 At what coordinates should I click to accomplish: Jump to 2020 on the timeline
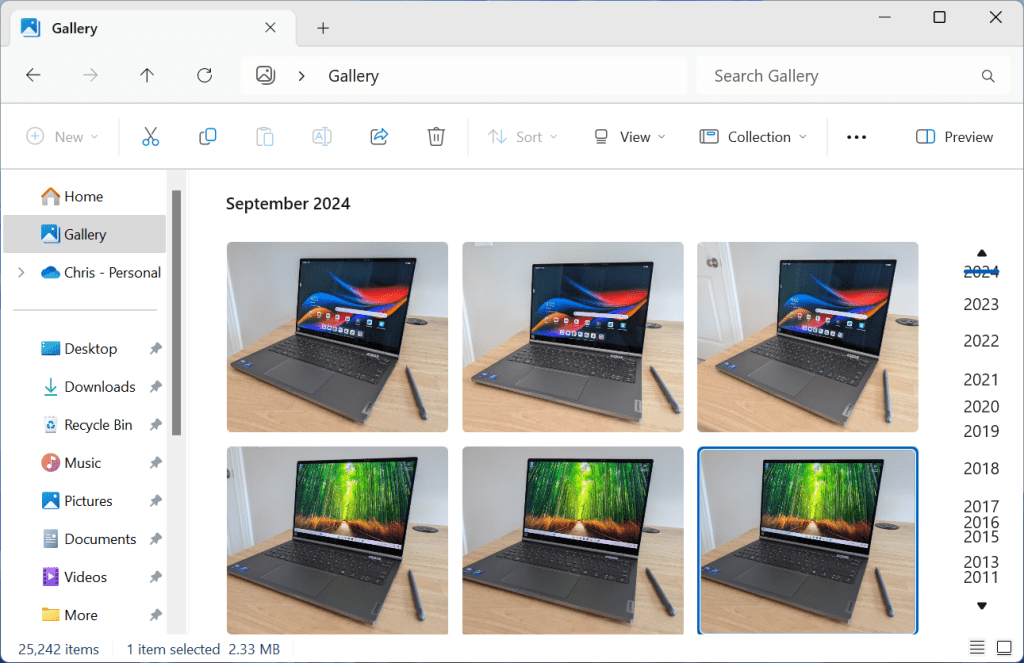click(x=981, y=406)
